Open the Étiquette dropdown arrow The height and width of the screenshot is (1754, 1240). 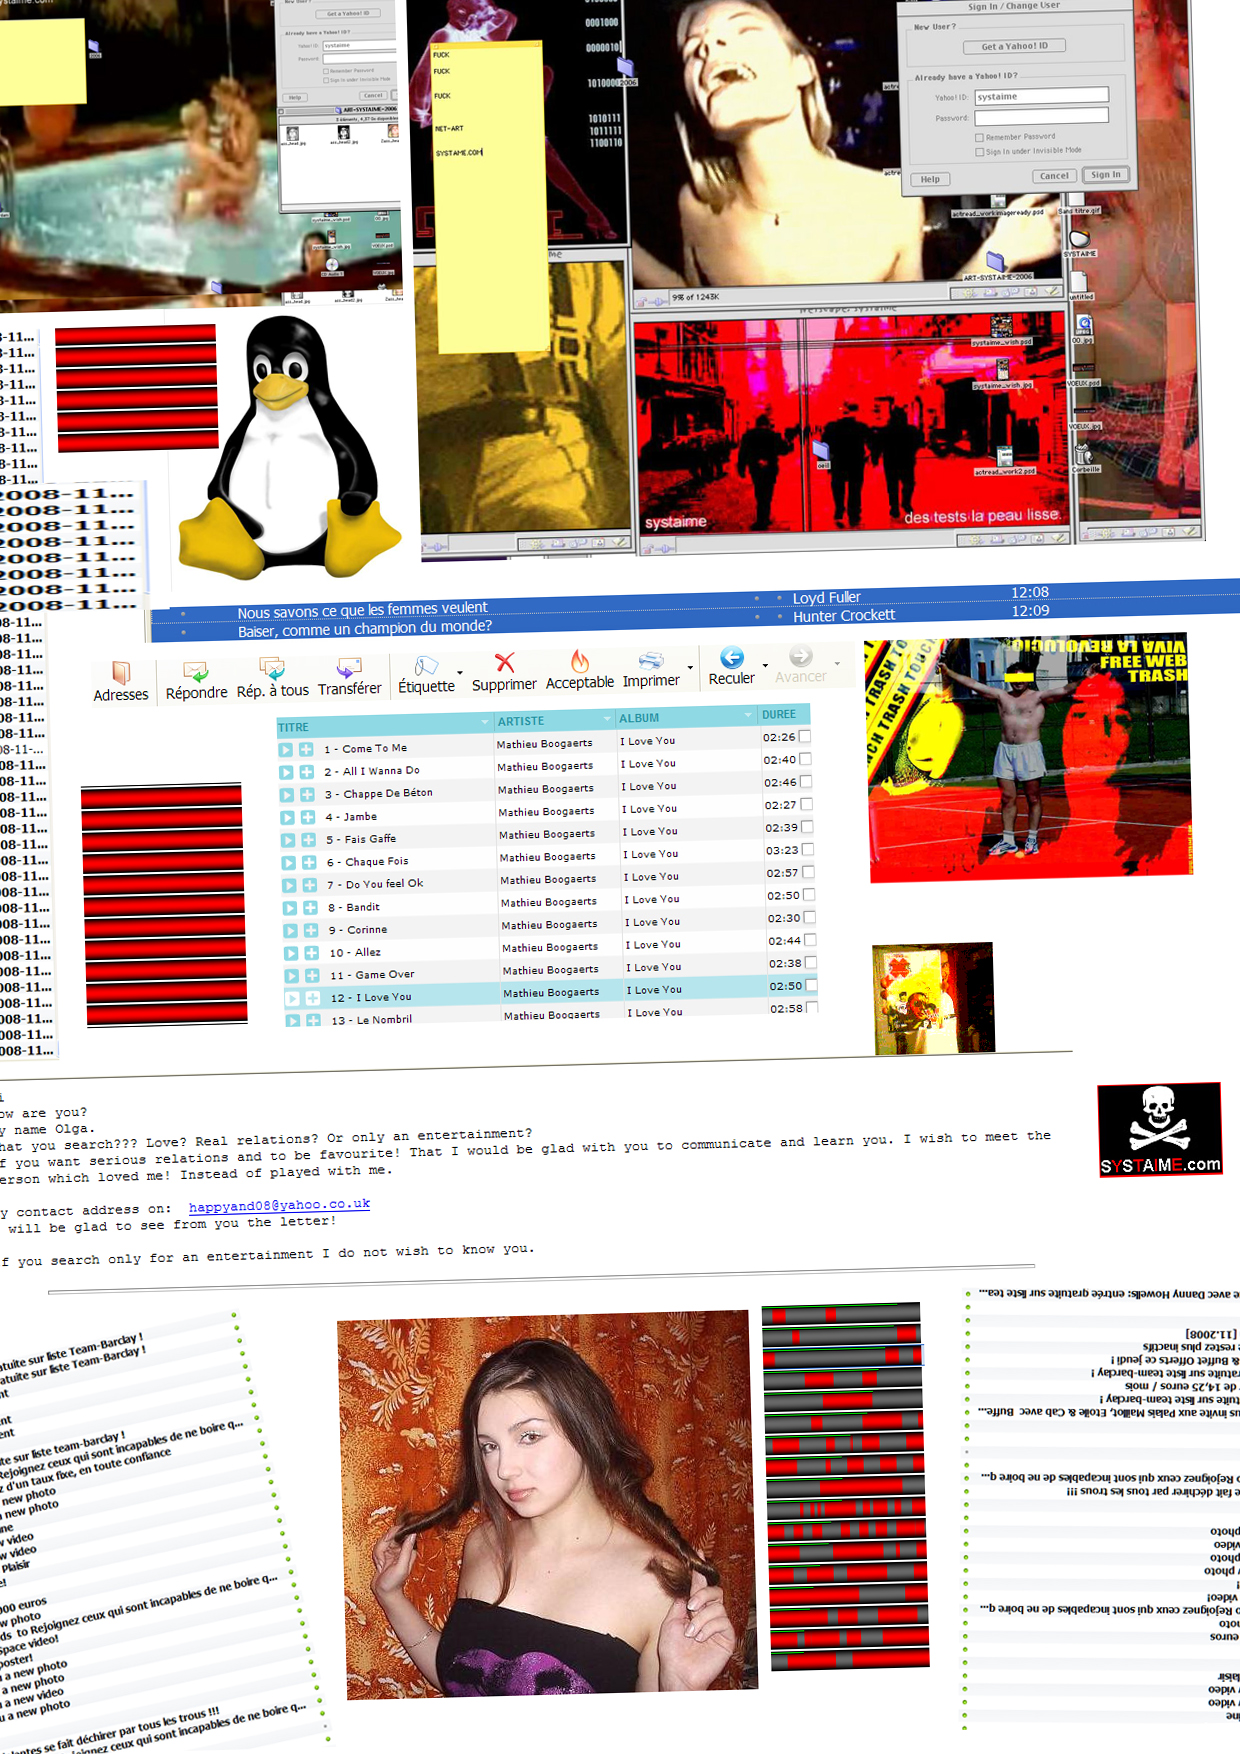pos(460,673)
